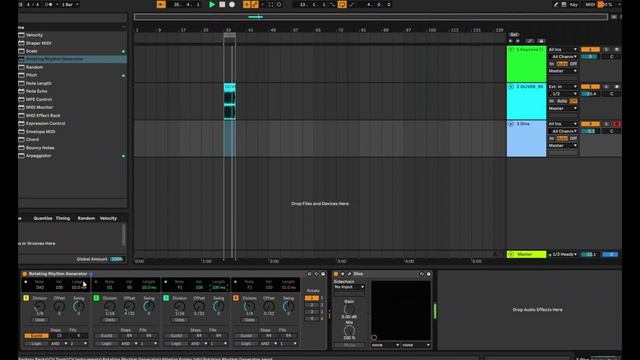The width and height of the screenshot is (640, 360).
Task: Enable MIDI map mode button
Action: point(590,4)
